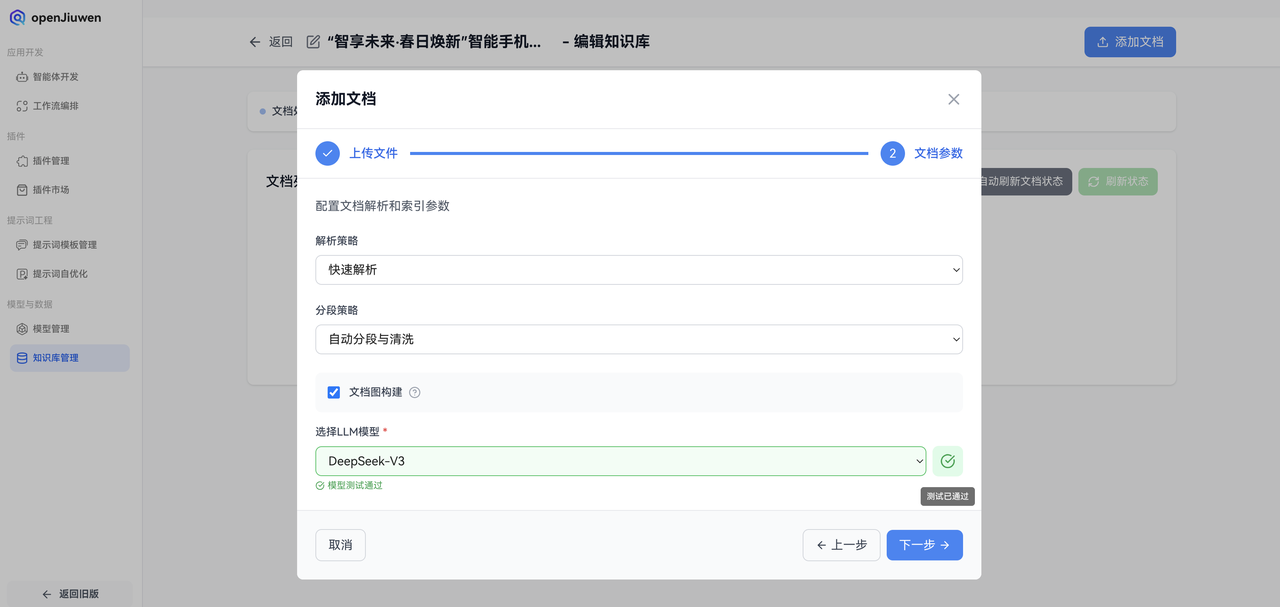The image size is (1280, 607).
Task: Click the step progress bar between steps
Action: 640,153
